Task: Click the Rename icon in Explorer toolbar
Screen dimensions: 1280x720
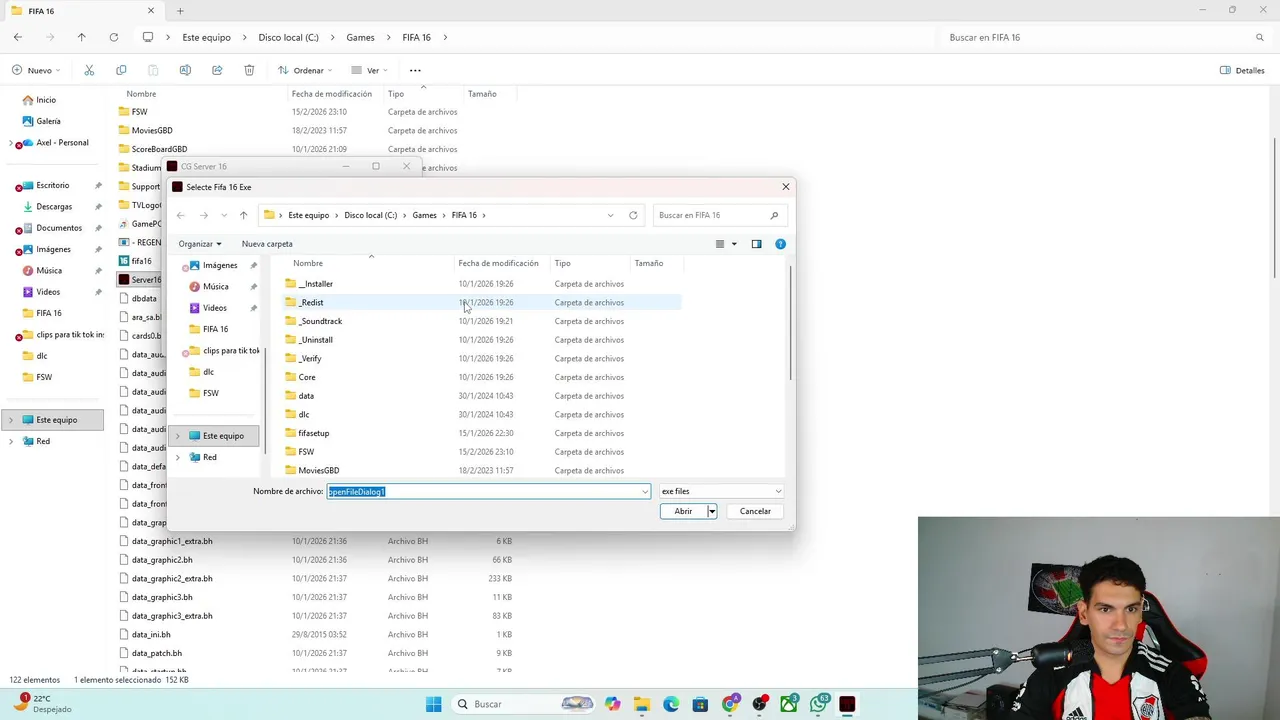Action: pyautogui.click(x=185, y=70)
